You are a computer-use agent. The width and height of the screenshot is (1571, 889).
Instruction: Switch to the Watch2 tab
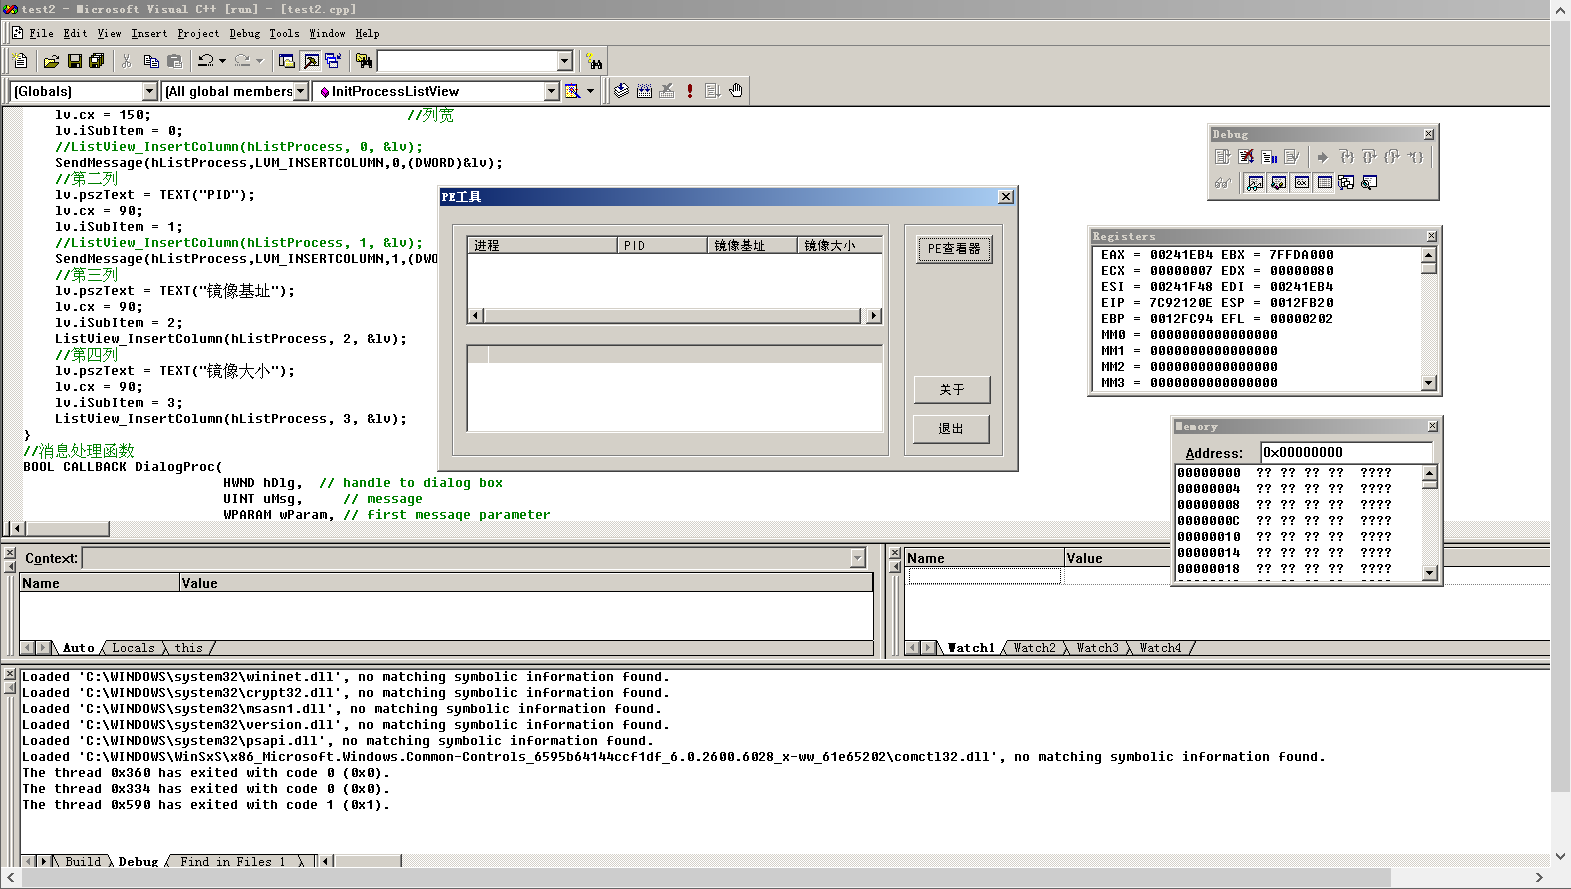pos(1034,648)
